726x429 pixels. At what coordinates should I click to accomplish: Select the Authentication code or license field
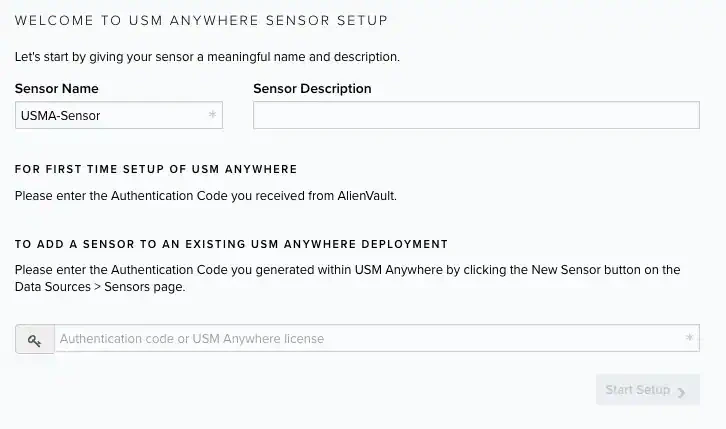[370, 339]
